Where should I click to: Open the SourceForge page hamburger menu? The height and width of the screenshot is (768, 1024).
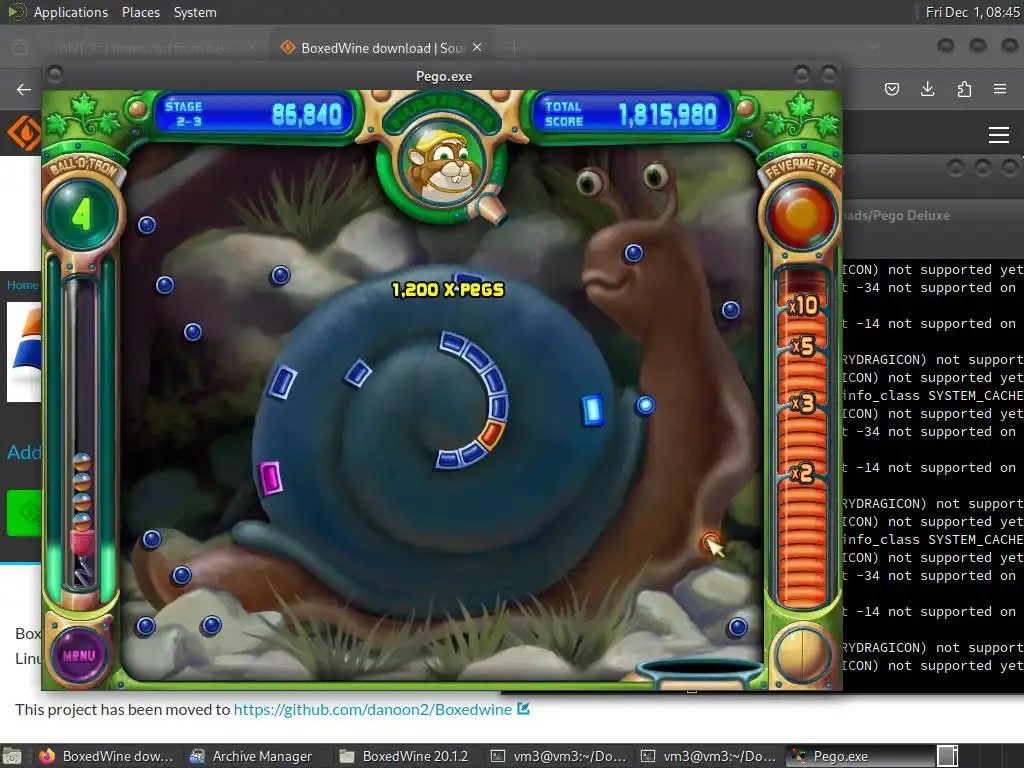(x=999, y=135)
